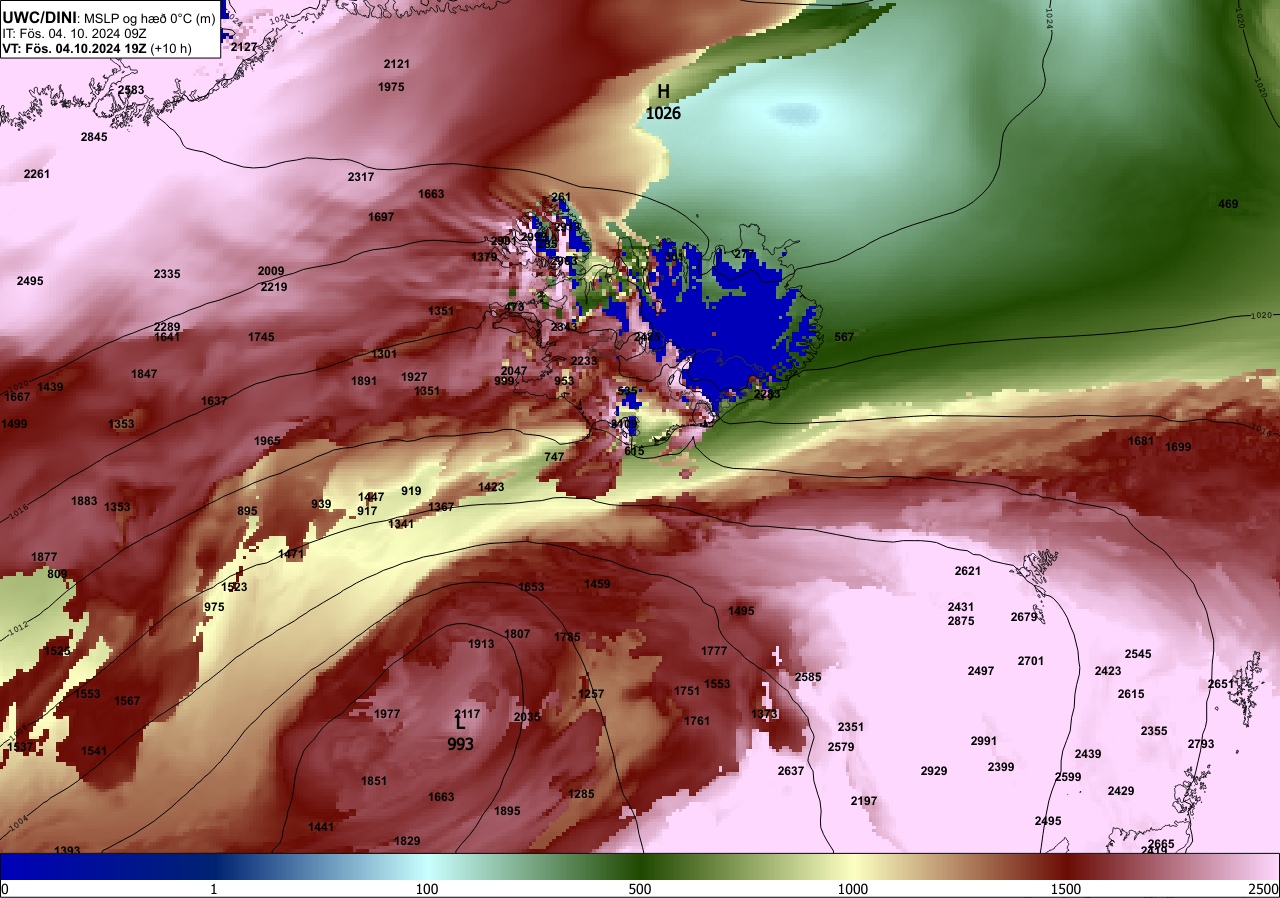Click the map value 1745
The height and width of the screenshot is (898, 1280).
(261, 337)
